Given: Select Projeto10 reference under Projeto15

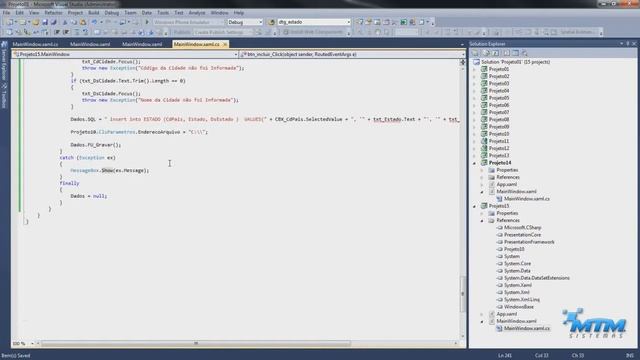Looking at the screenshot, I should coord(514,249).
